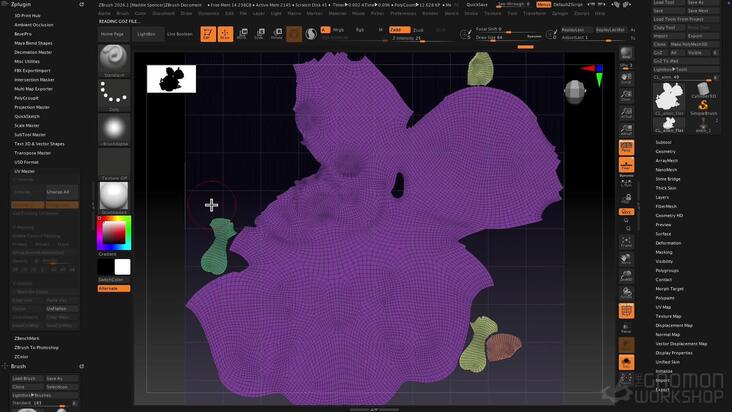The image size is (732, 412).
Task: Click the Zoom document icon
Action: coord(626,96)
